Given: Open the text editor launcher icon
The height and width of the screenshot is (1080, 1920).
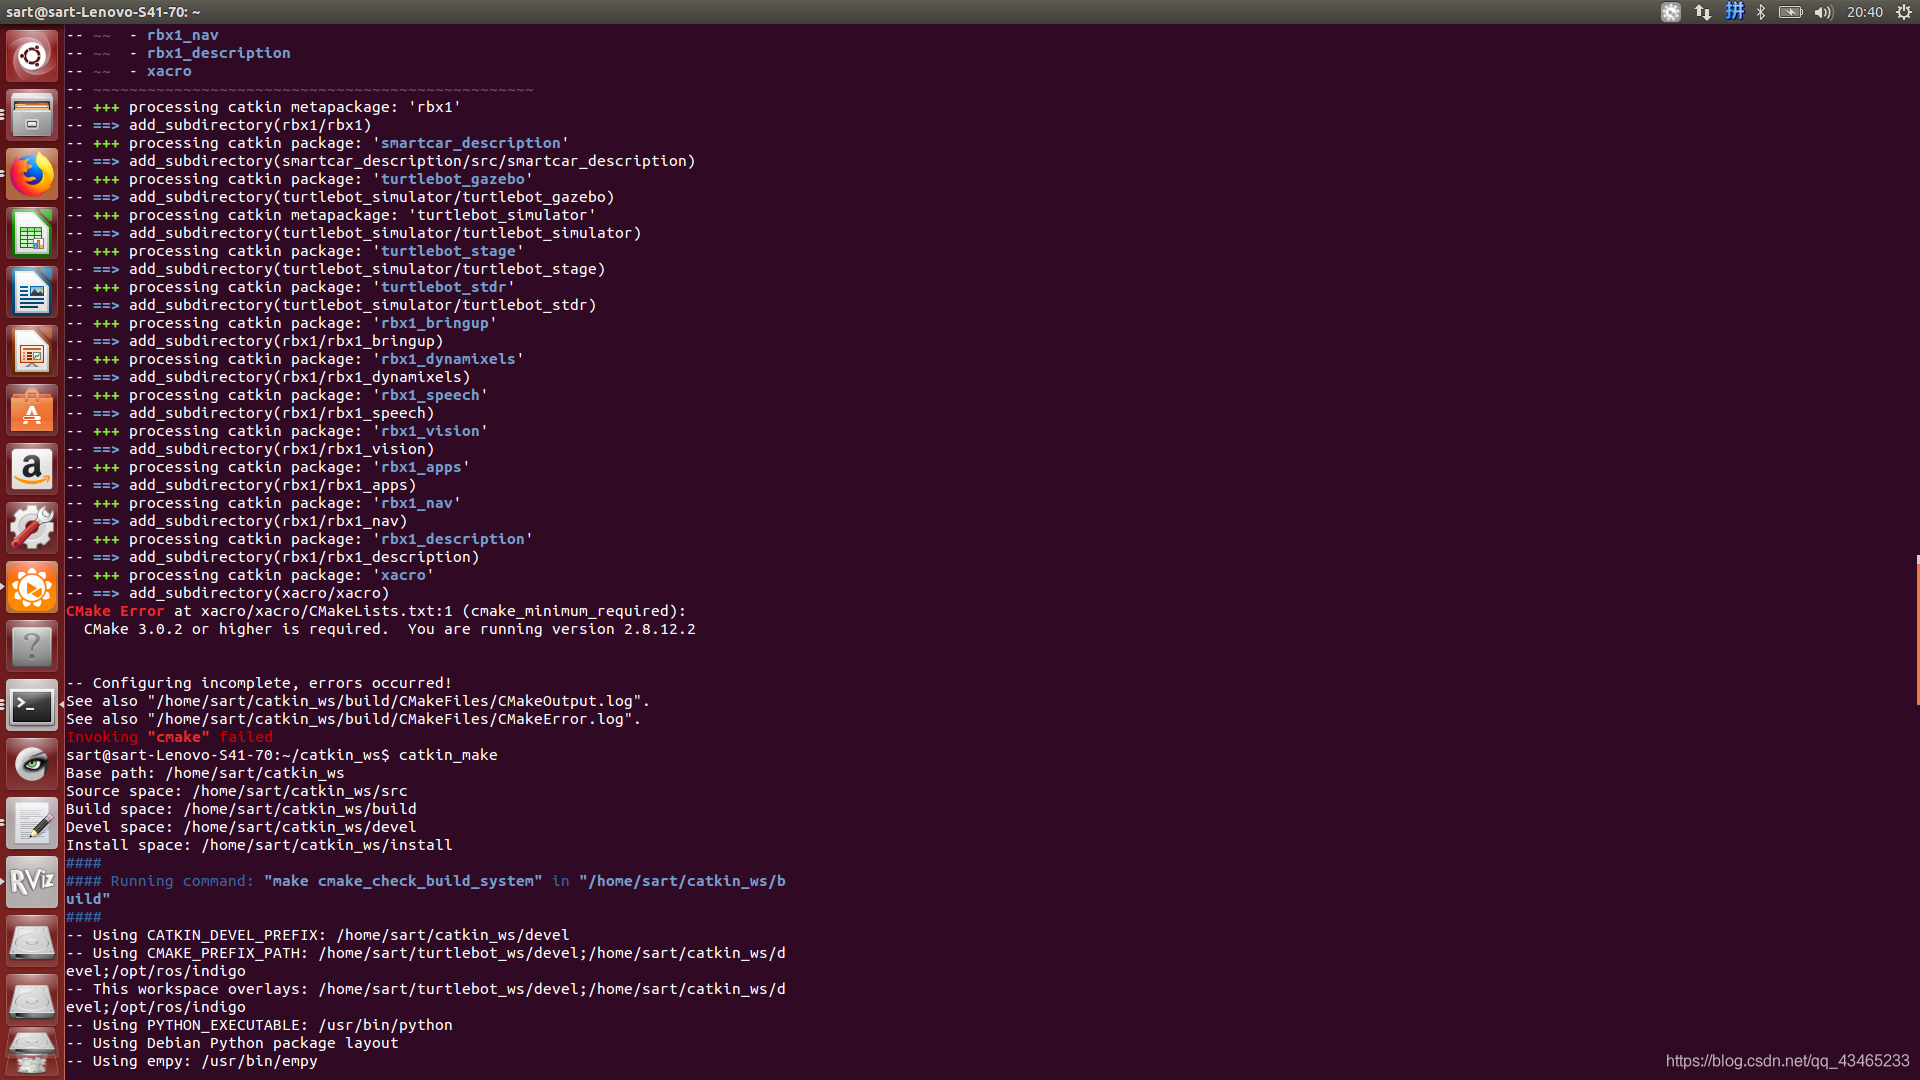Looking at the screenshot, I should click(32, 824).
